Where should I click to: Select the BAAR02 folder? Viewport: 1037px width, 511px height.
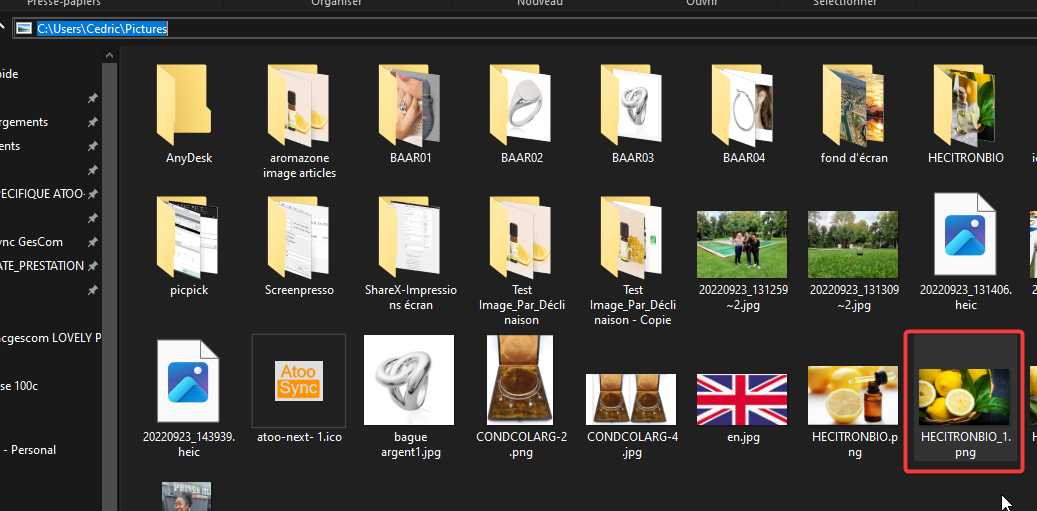(521, 114)
